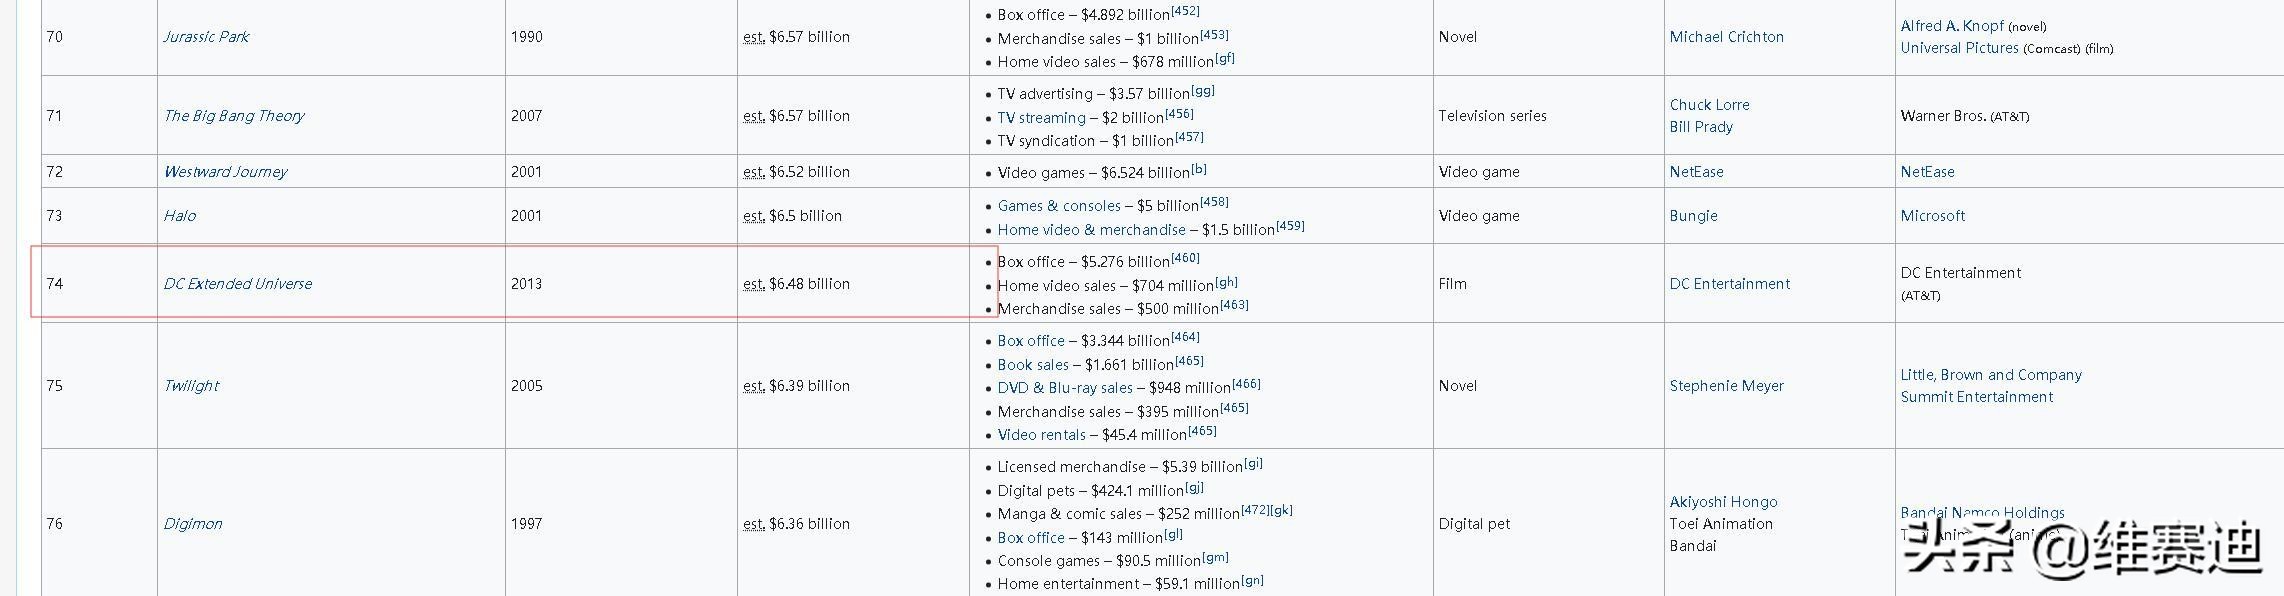Open the Bill Prady link
Image resolution: width=2284 pixels, height=596 pixels.
click(x=1701, y=127)
